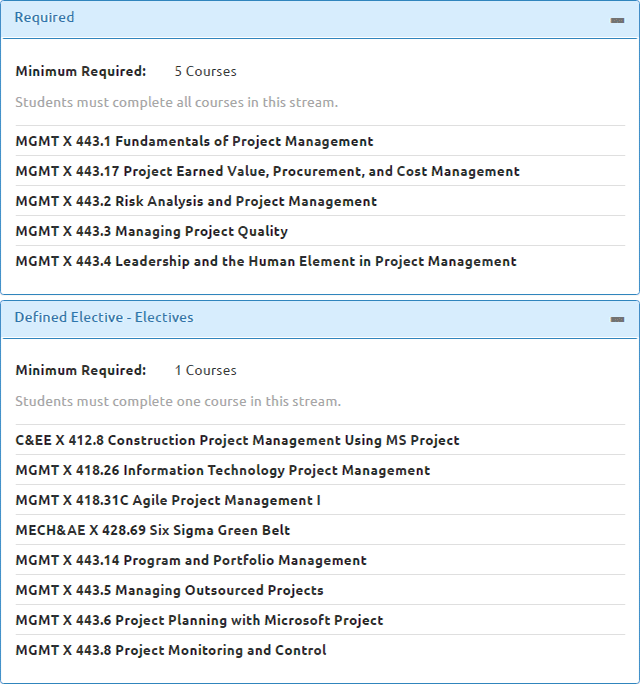Open MGMT X 443.17 Project Earned Value course
Viewport: 640px width, 684px height.
click(x=267, y=171)
